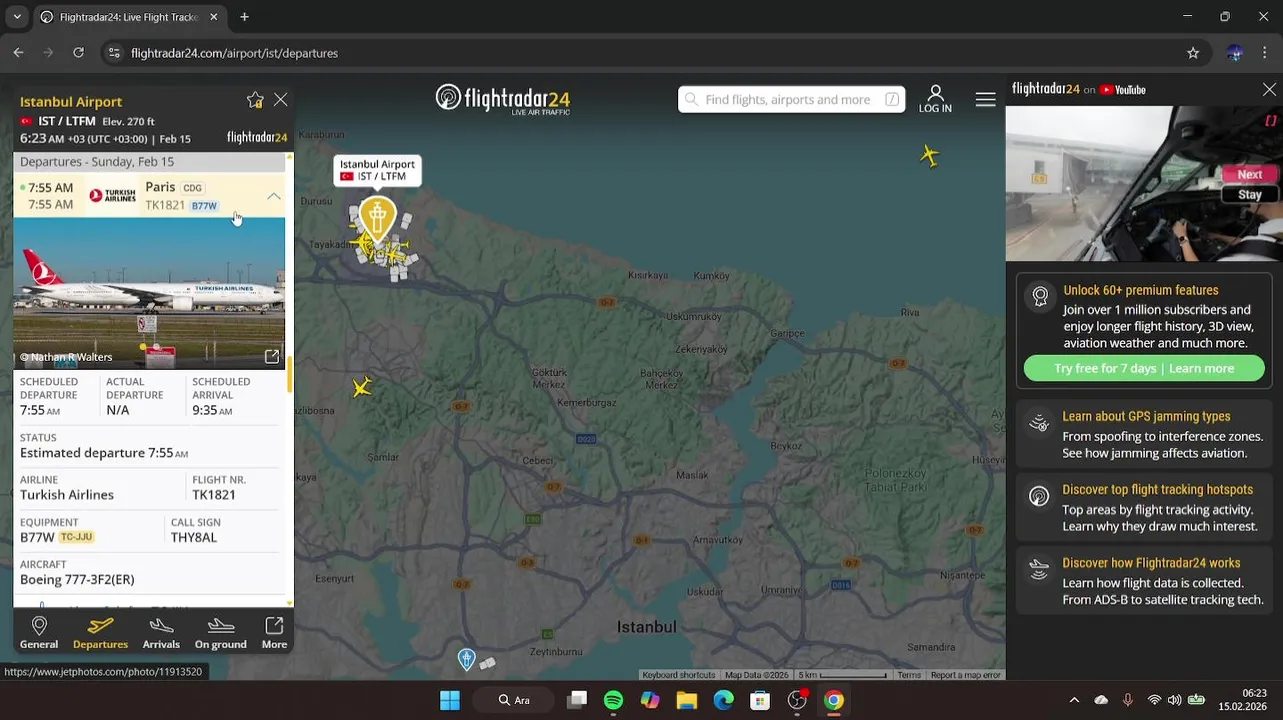Open Microsoft Edge from the taskbar
Viewport: 1283px width, 720px height.
click(x=723, y=700)
